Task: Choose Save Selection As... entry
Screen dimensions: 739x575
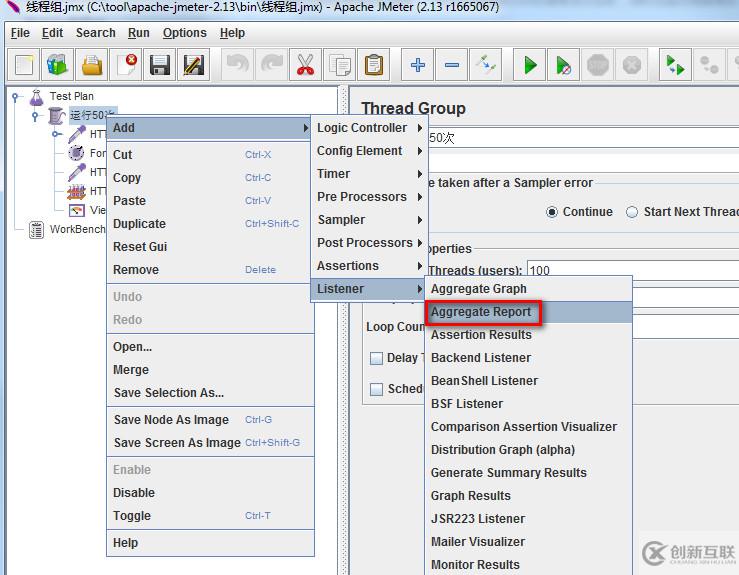Action: (x=210, y=393)
